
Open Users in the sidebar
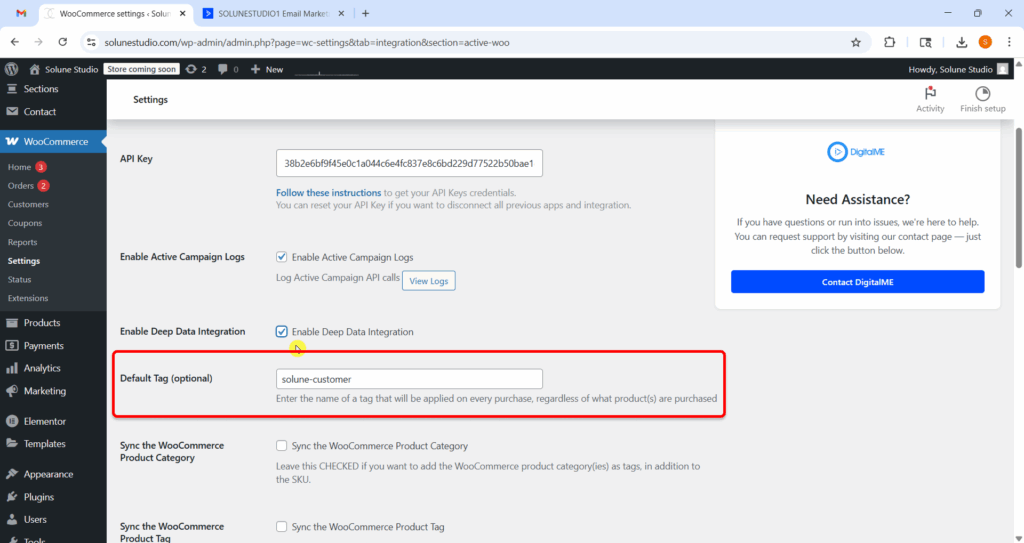(x=35, y=519)
